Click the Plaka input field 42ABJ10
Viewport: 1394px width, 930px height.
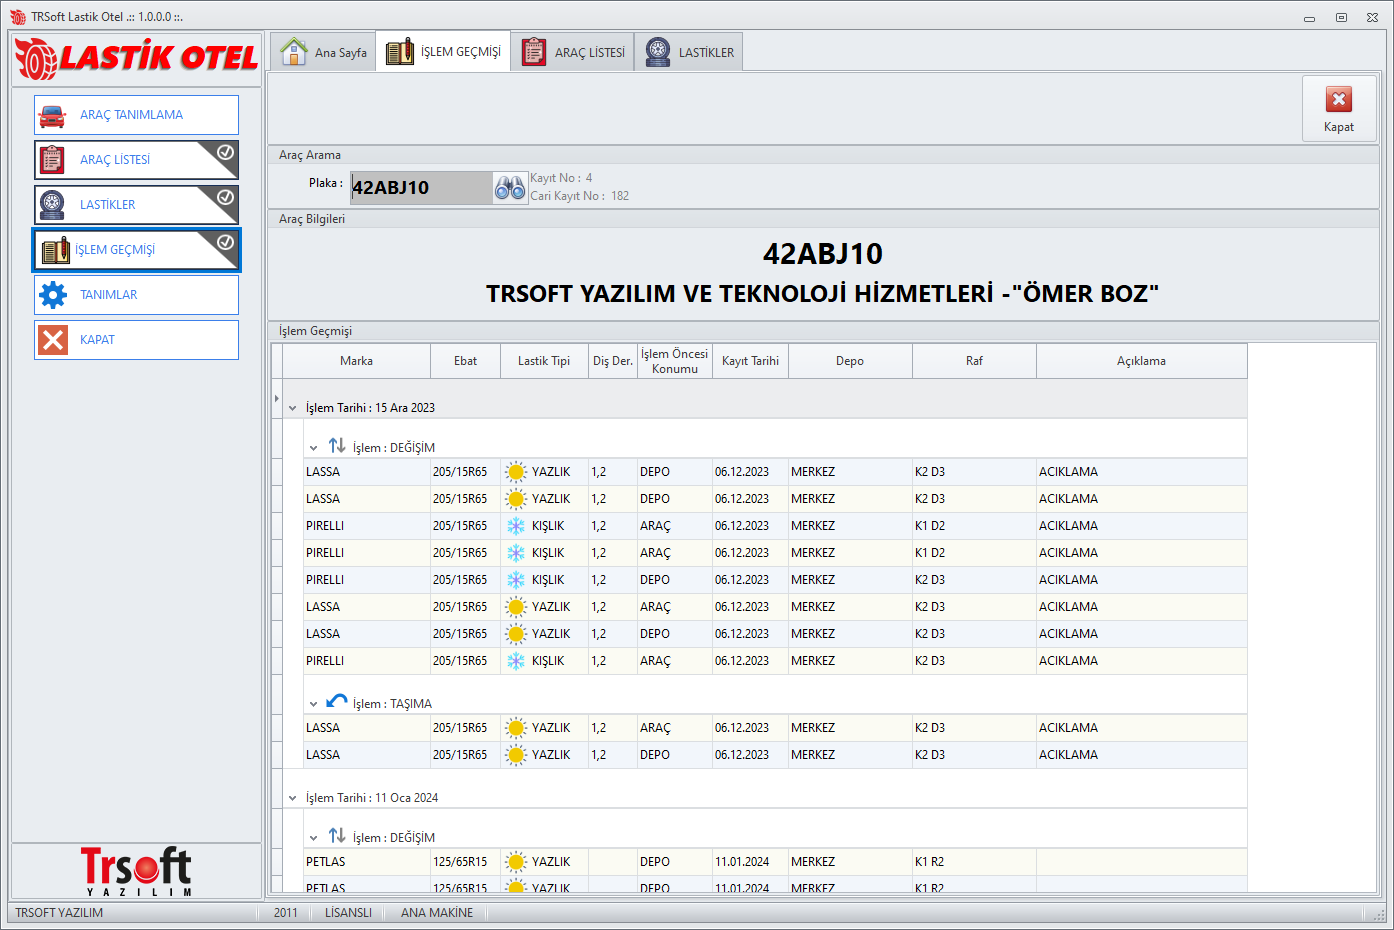421,187
